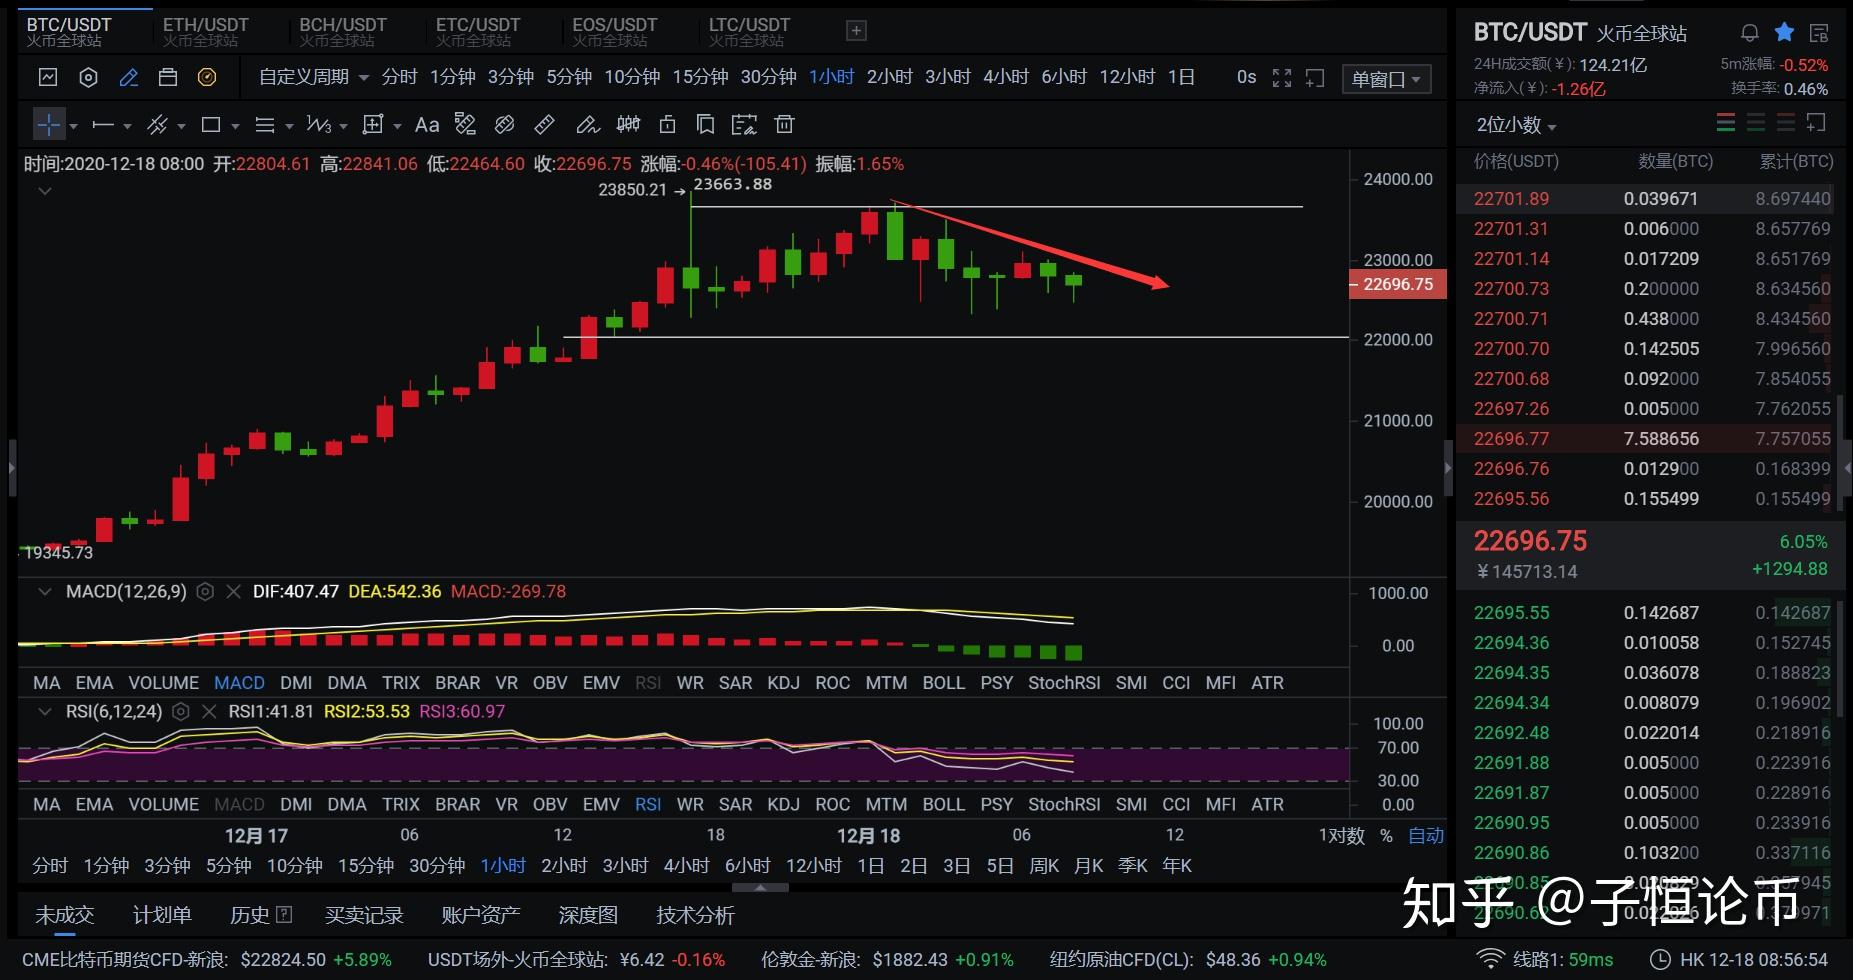Select the Fibonacci lines tool
This screenshot has width=1853, height=980.
265,125
